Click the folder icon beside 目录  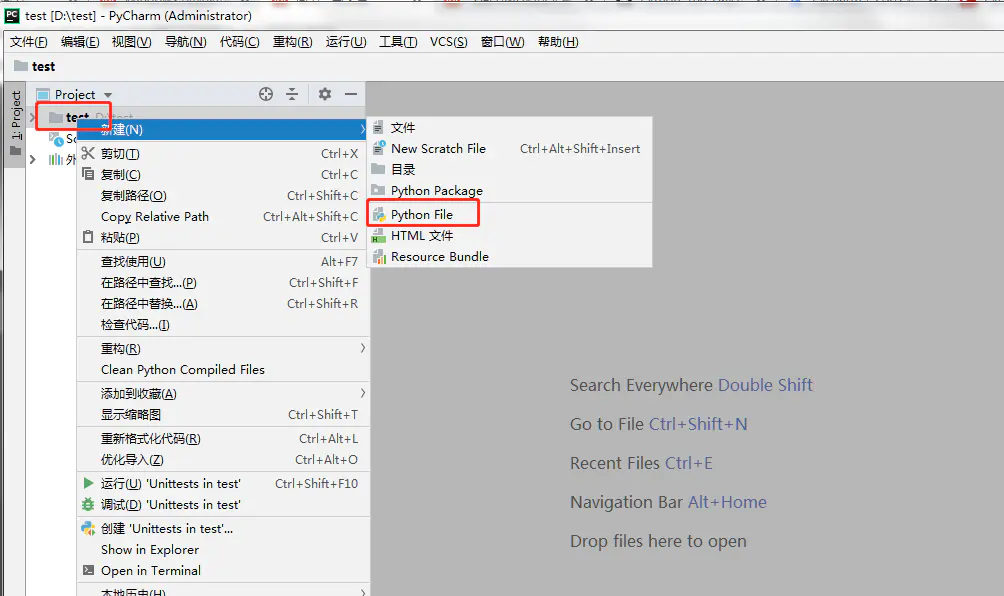[378, 169]
